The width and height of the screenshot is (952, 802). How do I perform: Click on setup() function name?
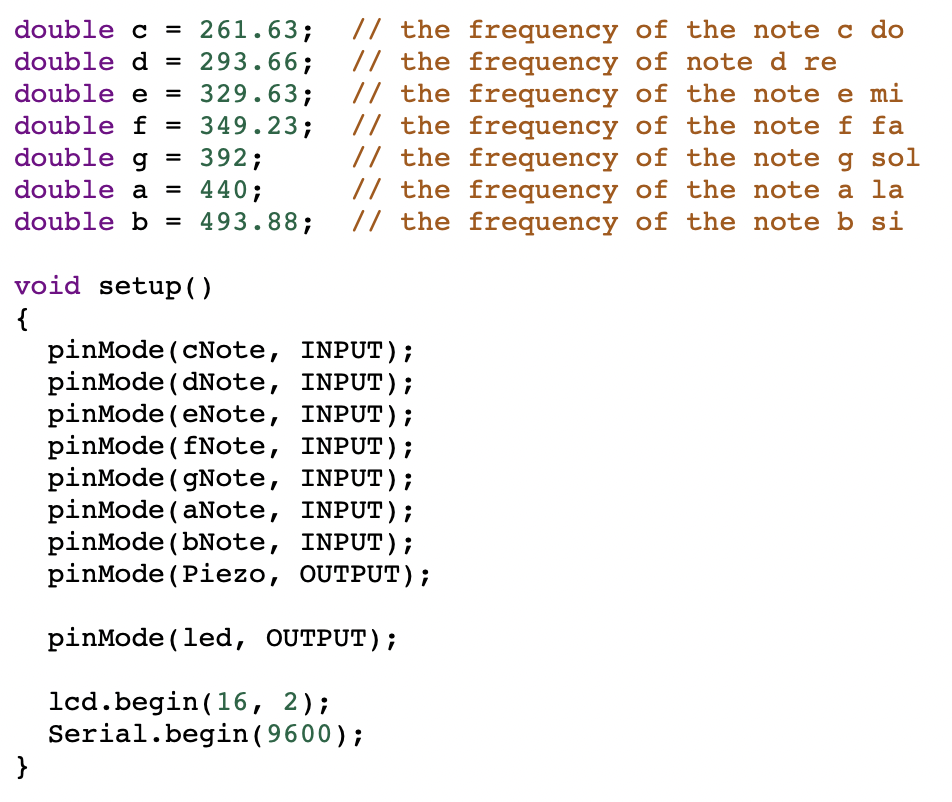coord(155,287)
